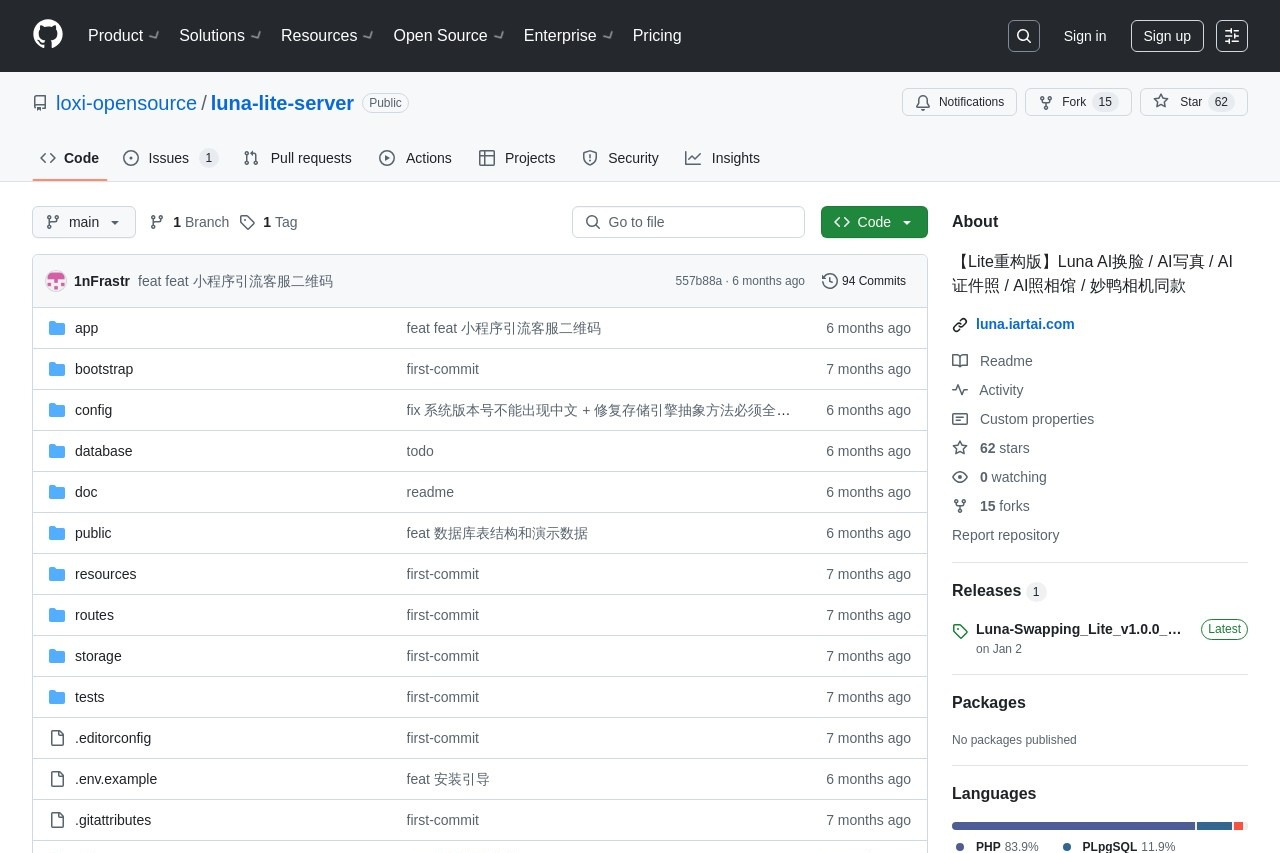
Task: Click the link icon beside luna.iartai.com
Action: tap(960, 325)
